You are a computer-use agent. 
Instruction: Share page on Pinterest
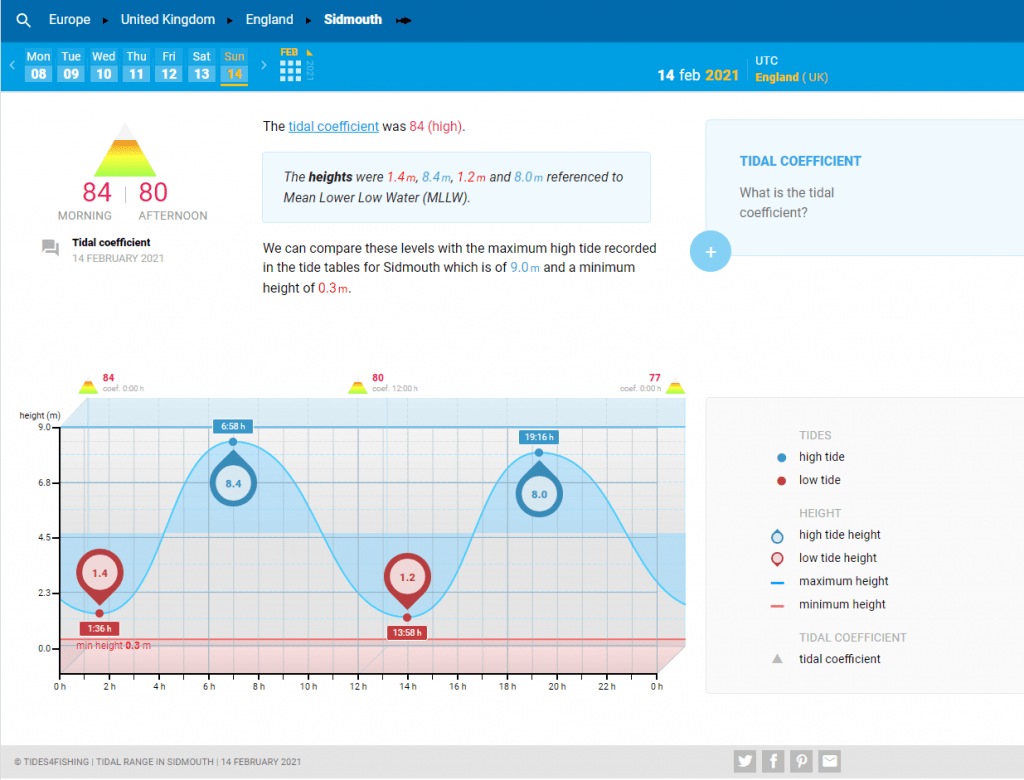point(801,762)
